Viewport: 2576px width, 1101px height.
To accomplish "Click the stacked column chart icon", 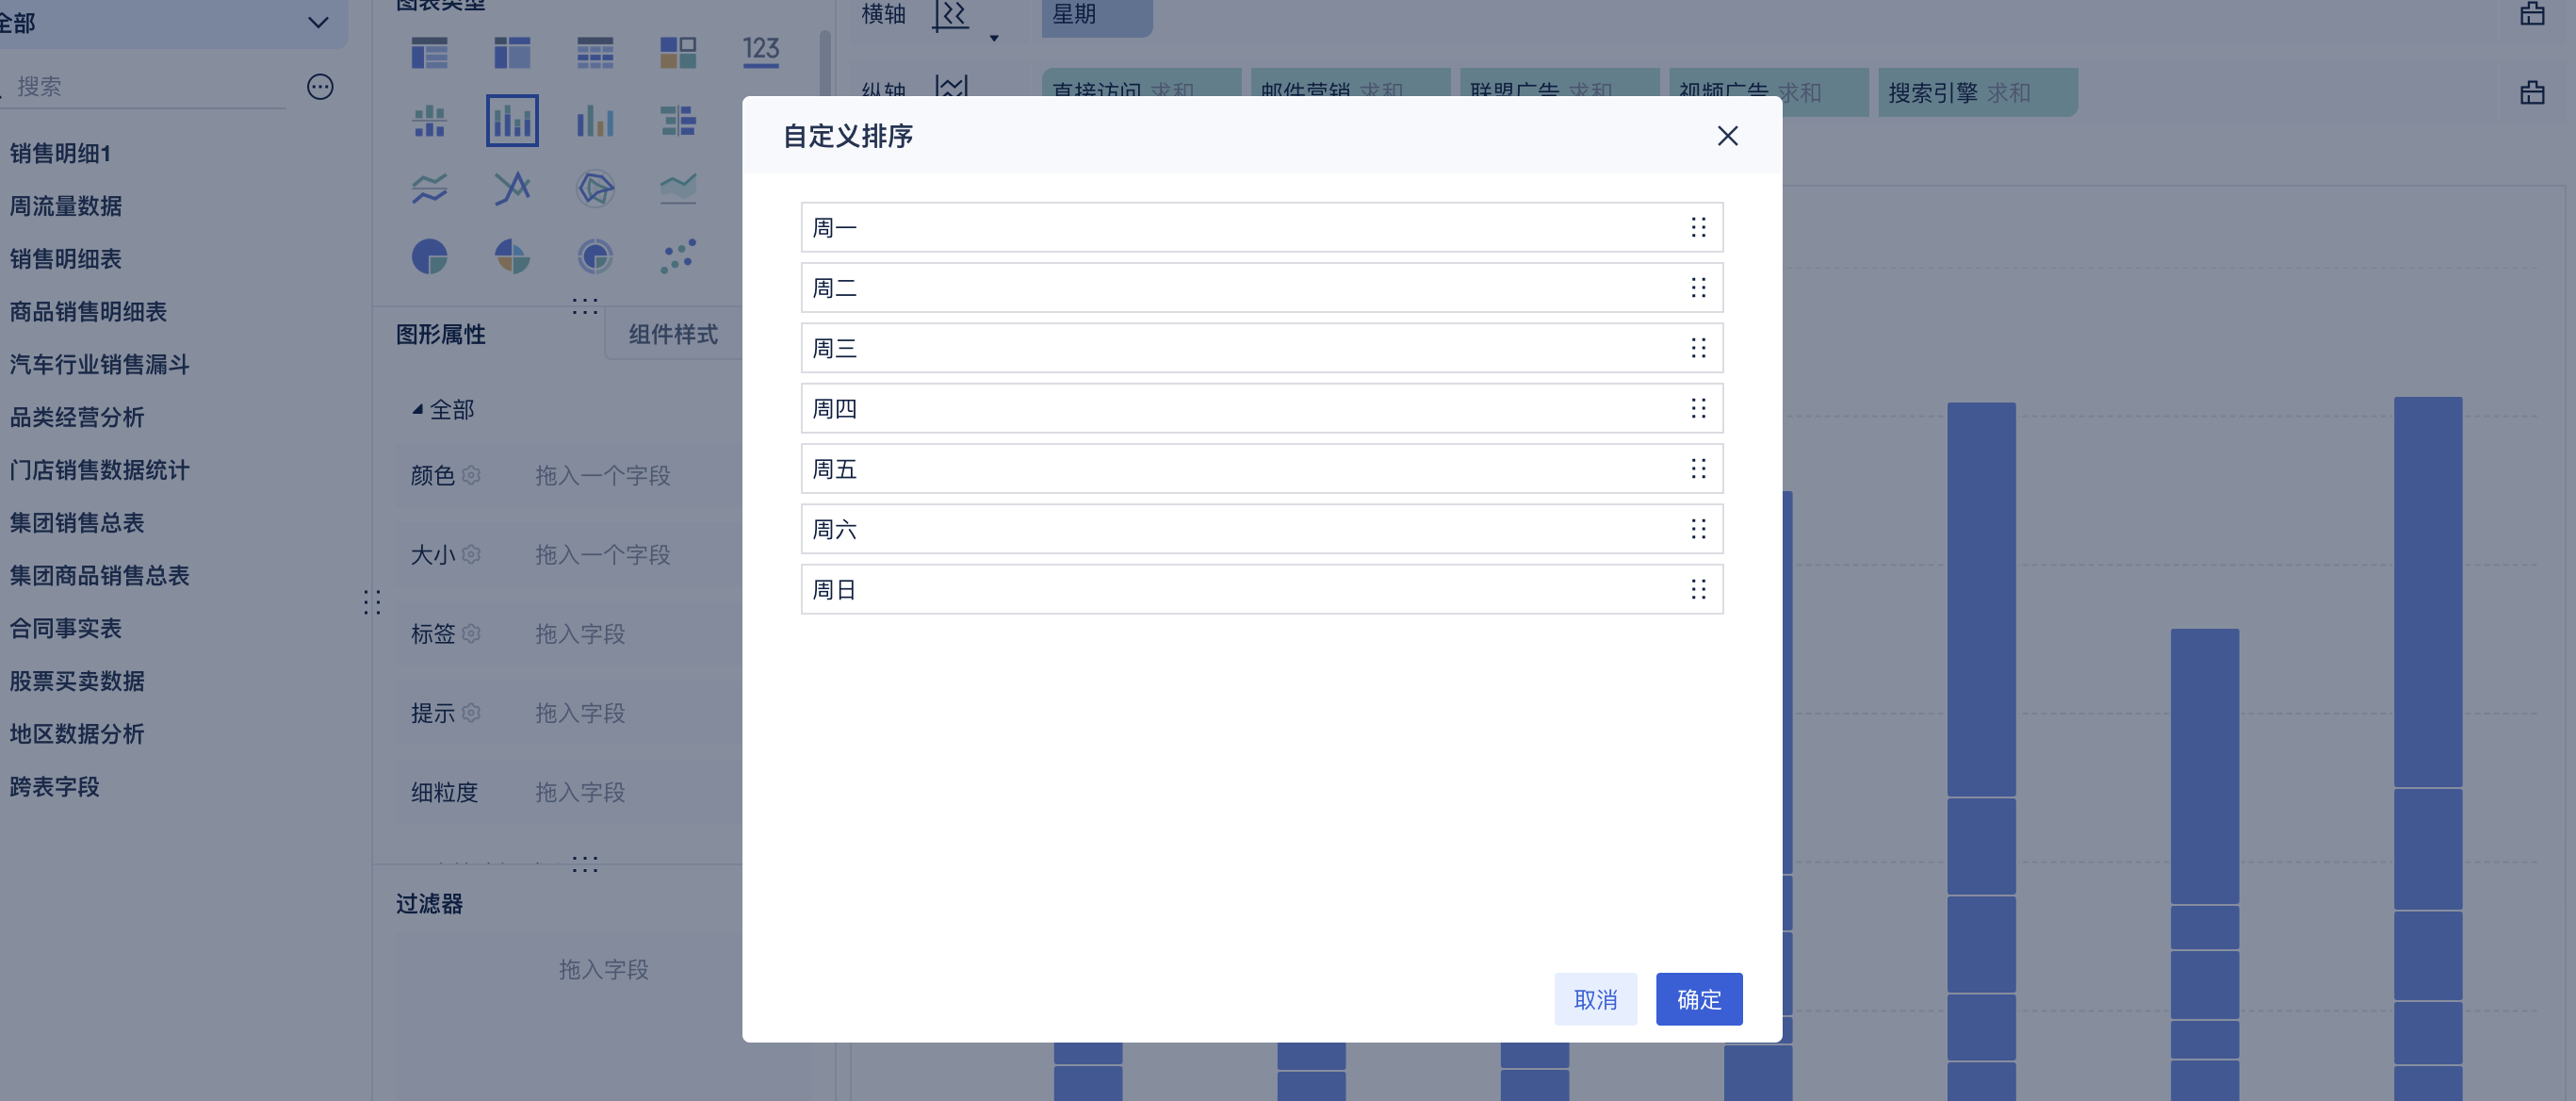I will point(512,121).
